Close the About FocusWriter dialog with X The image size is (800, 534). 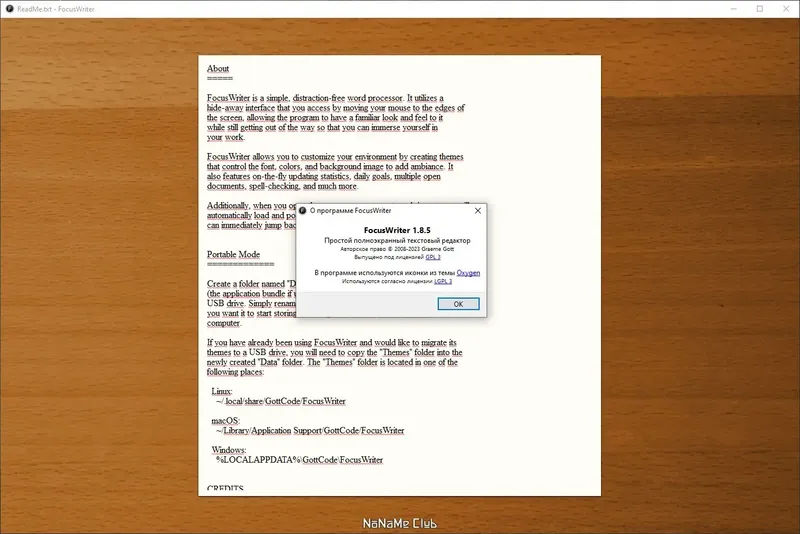478,211
